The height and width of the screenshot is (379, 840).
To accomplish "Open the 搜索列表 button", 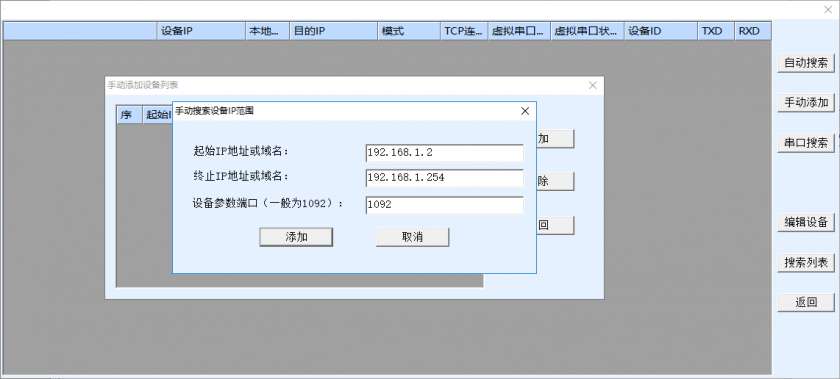I will point(806,263).
